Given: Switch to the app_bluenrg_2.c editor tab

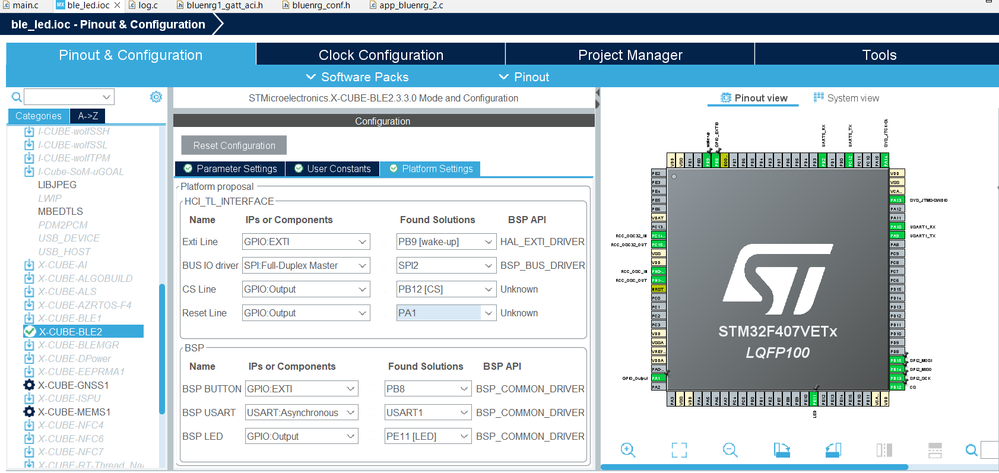Looking at the screenshot, I should [x=405, y=6].
